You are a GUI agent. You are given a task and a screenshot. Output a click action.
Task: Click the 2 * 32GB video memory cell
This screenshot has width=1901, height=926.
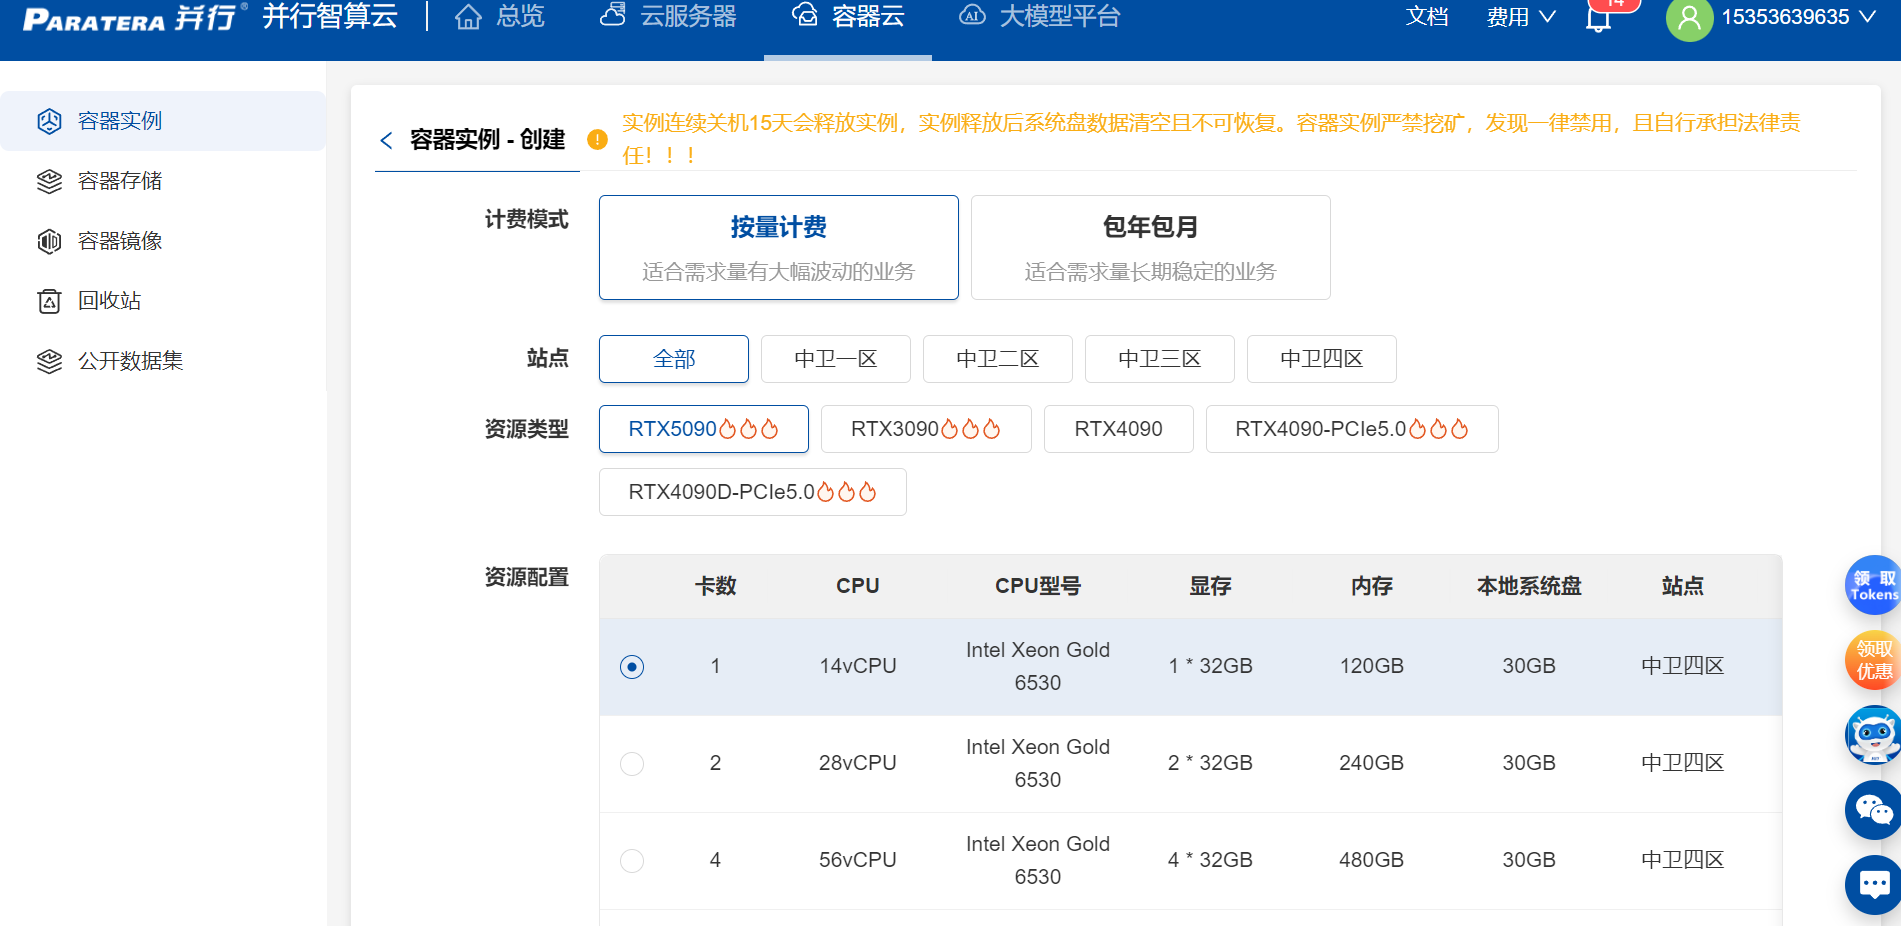(1210, 763)
